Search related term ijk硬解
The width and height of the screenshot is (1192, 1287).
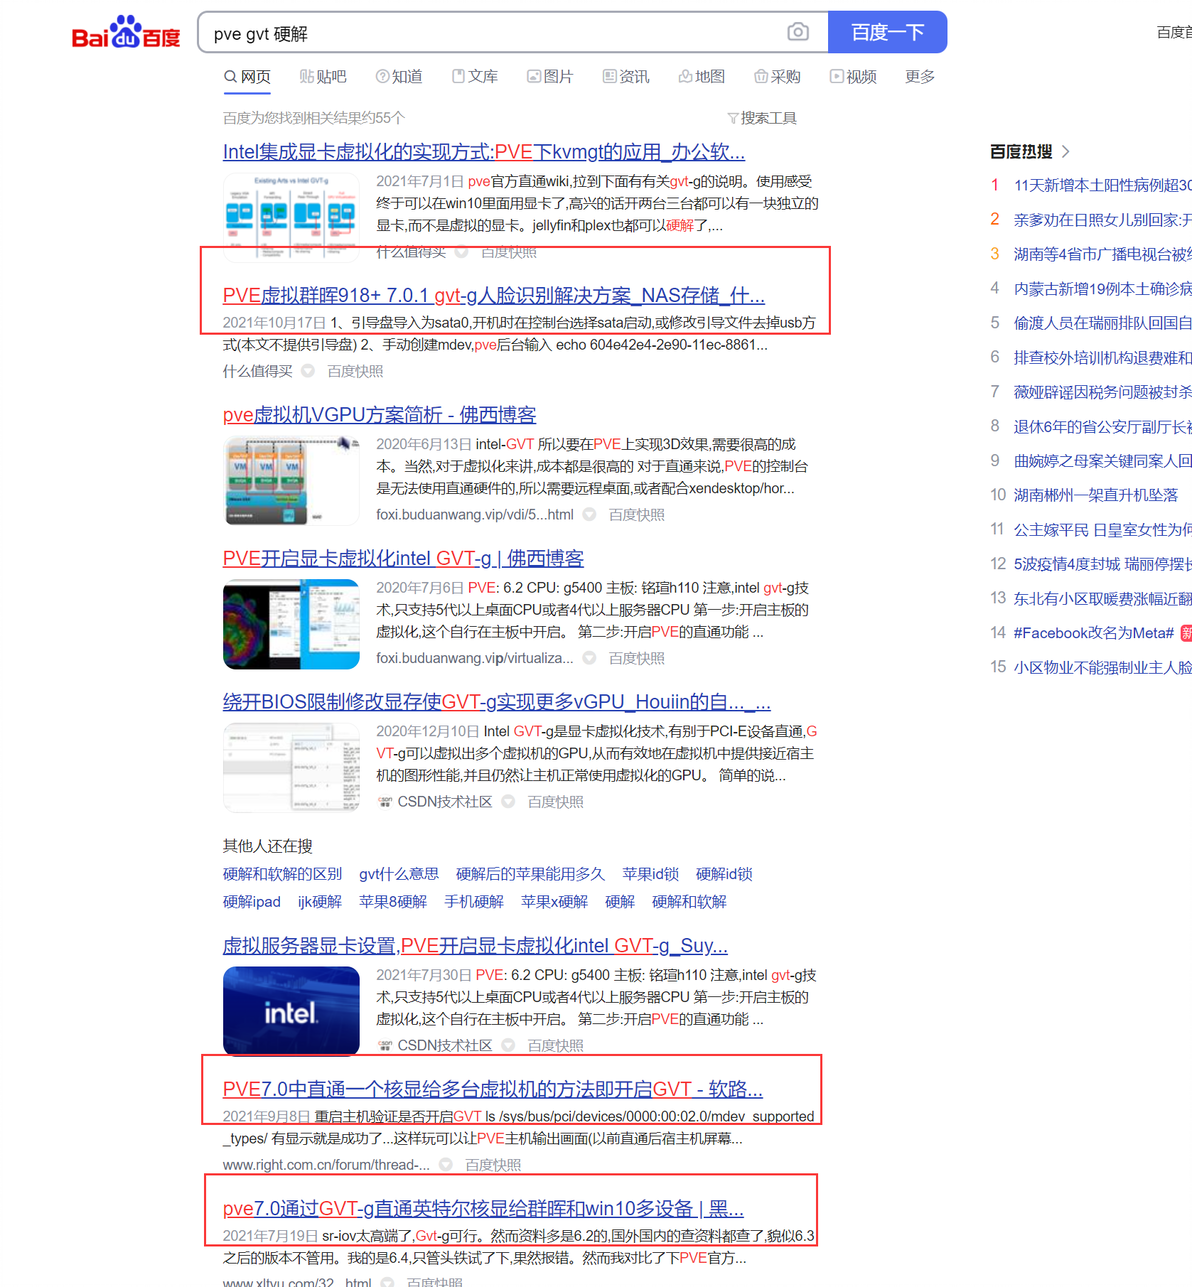coord(320,902)
